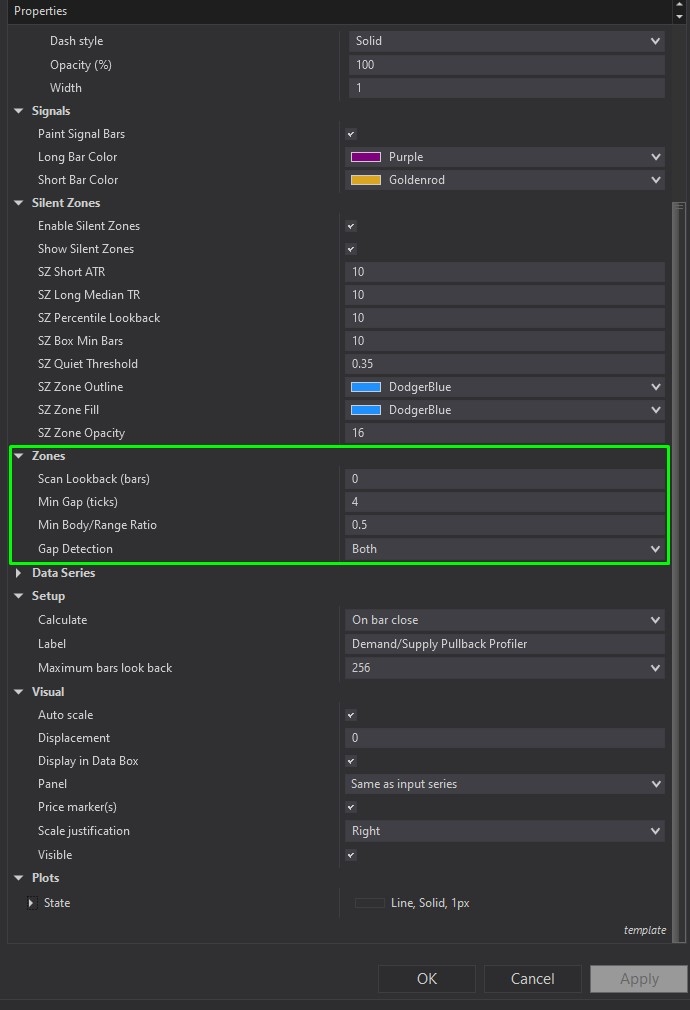This screenshot has height=1010, width=690.
Task: Click the template link
Action: [645, 929]
